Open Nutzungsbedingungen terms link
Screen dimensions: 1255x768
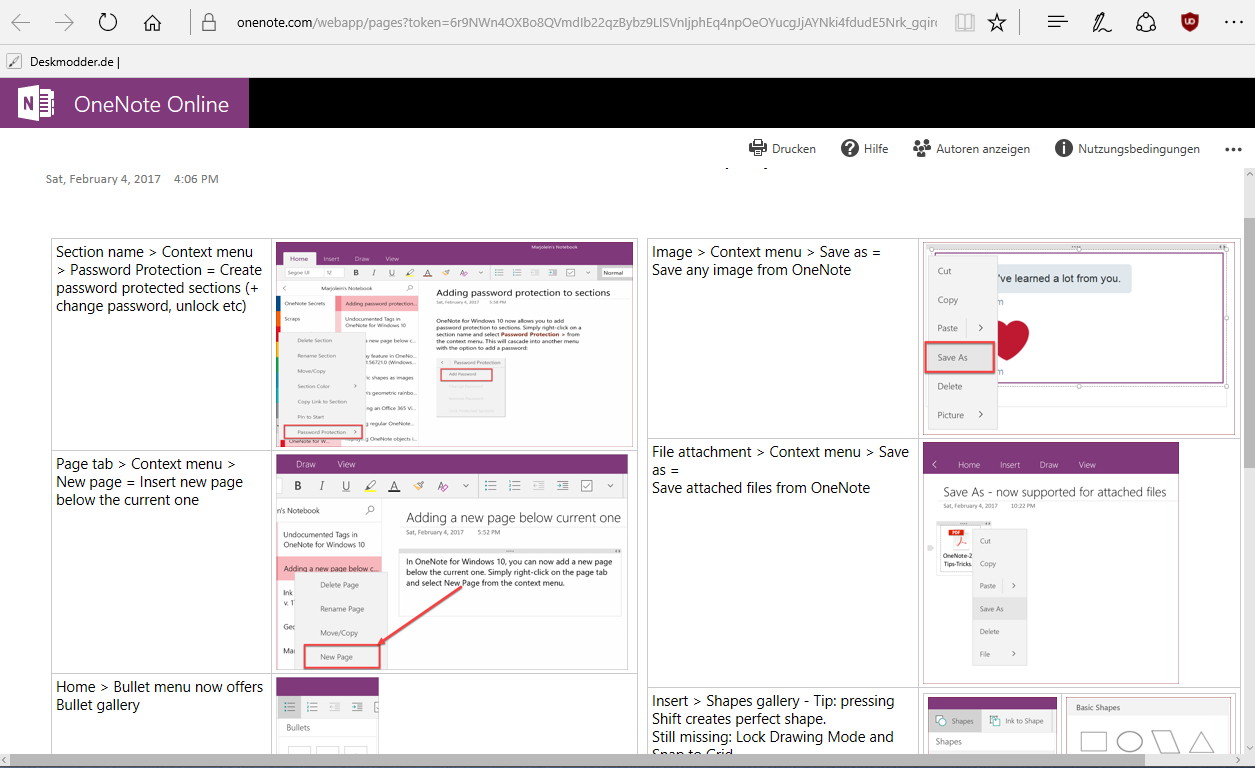[1127, 148]
